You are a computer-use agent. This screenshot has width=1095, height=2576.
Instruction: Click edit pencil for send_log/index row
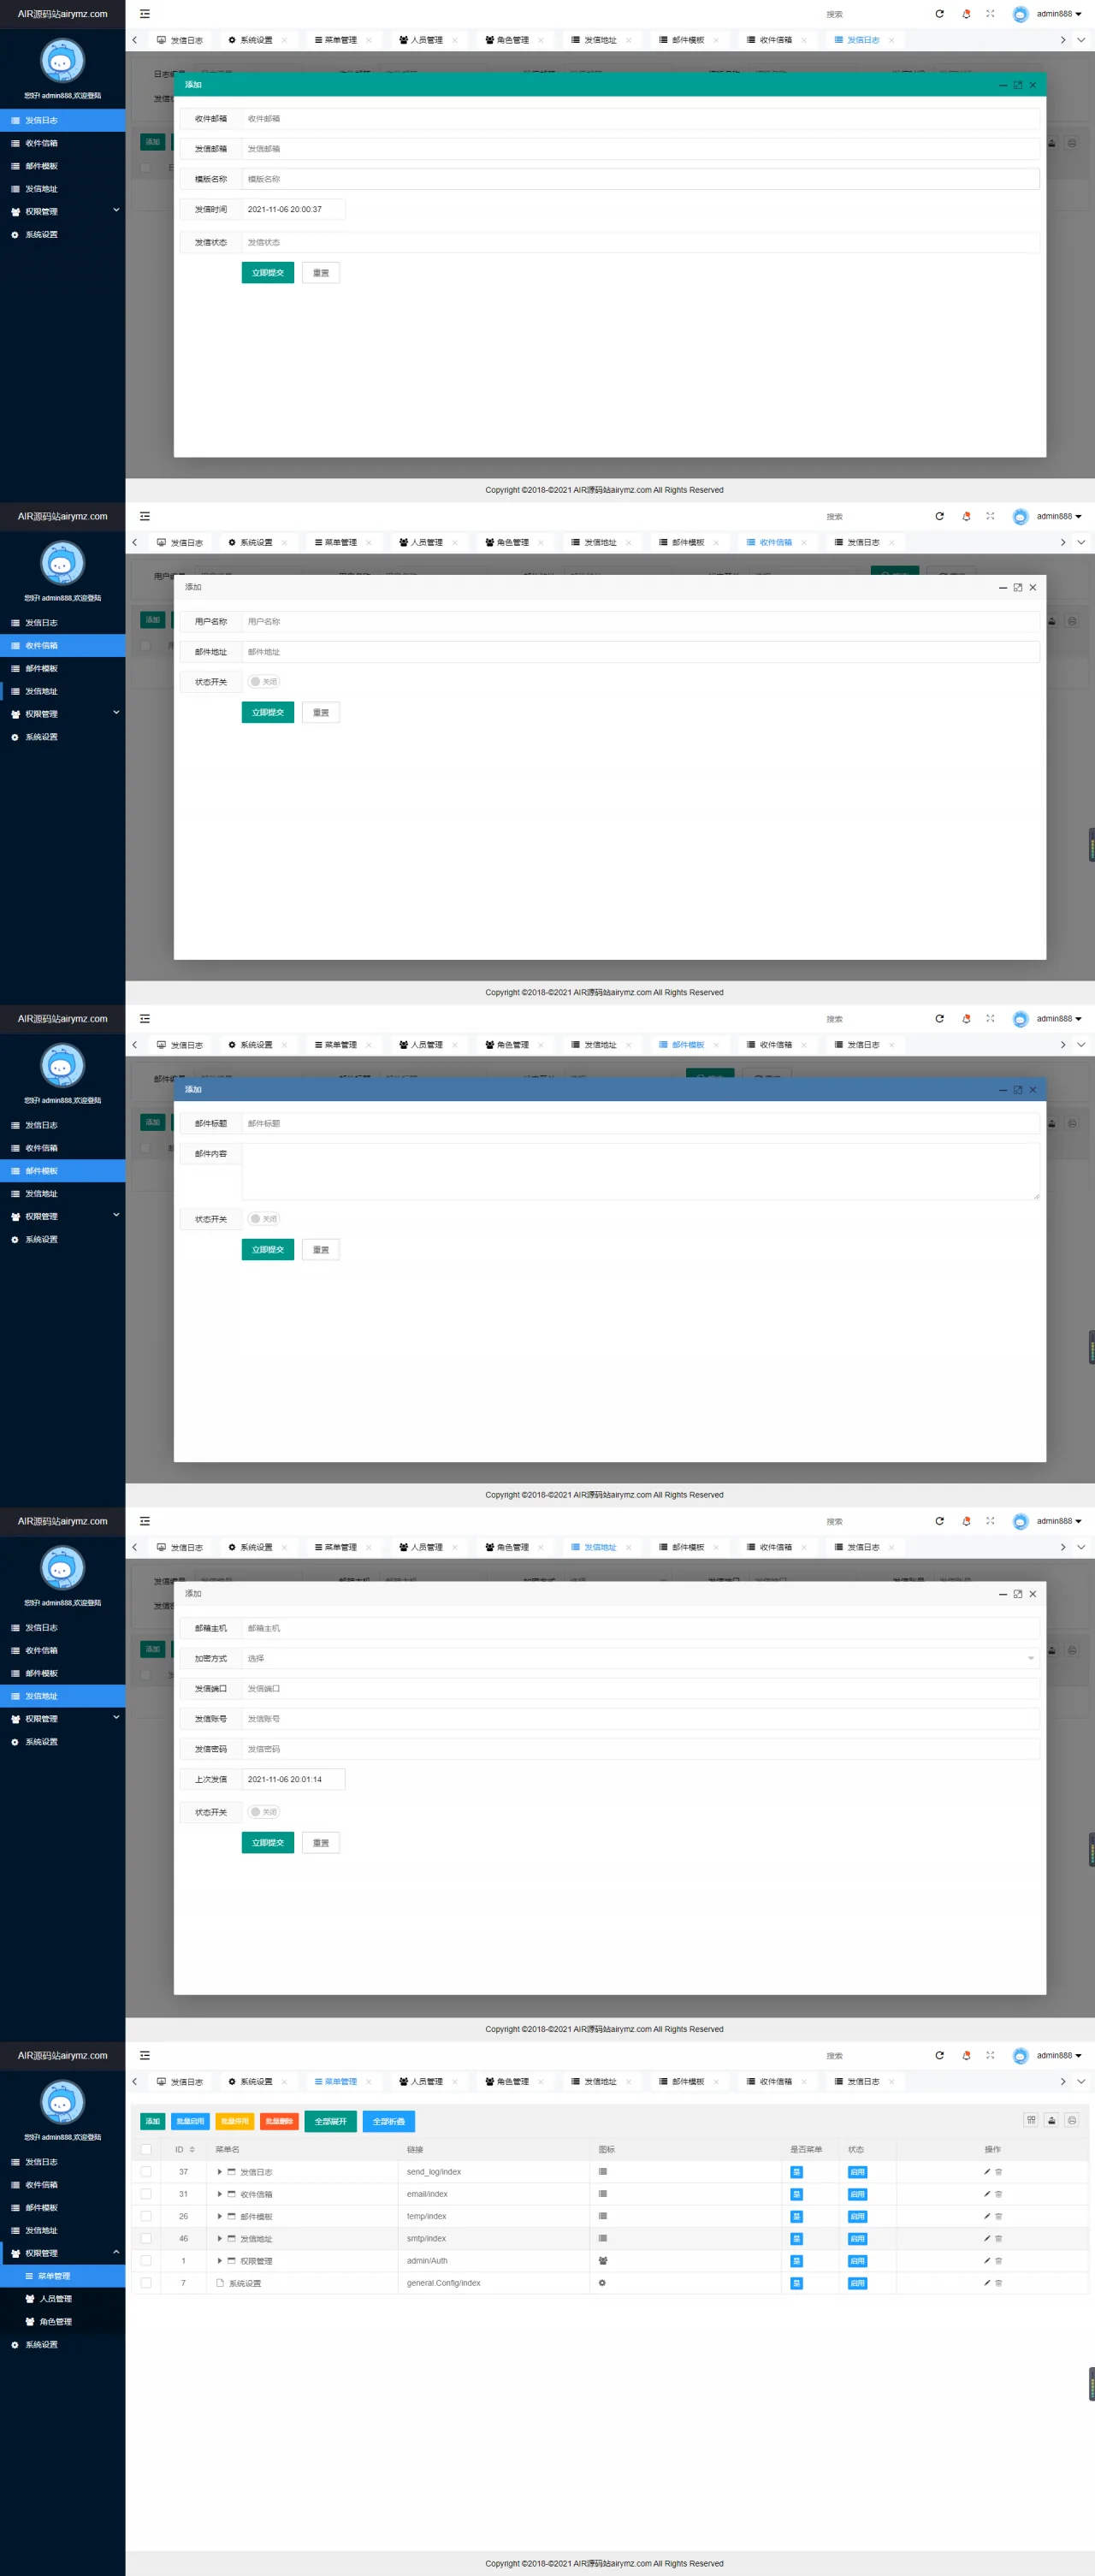pos(986,2171)
